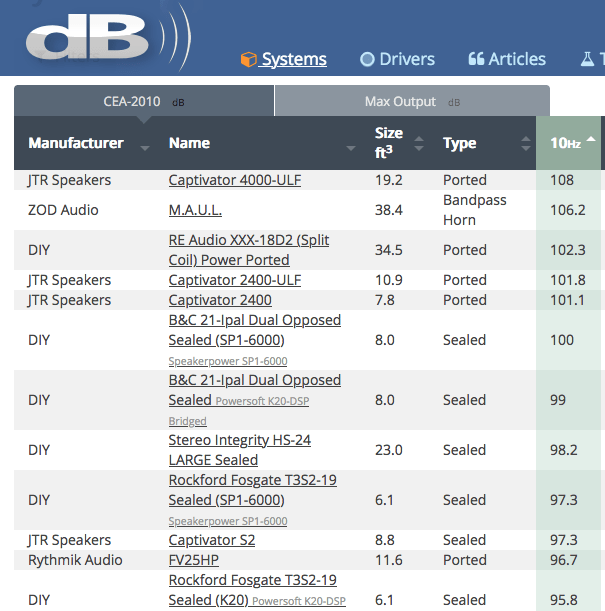
Task: Open RE Audio XXX-18D2 Power Ported link
Action: 249,250
